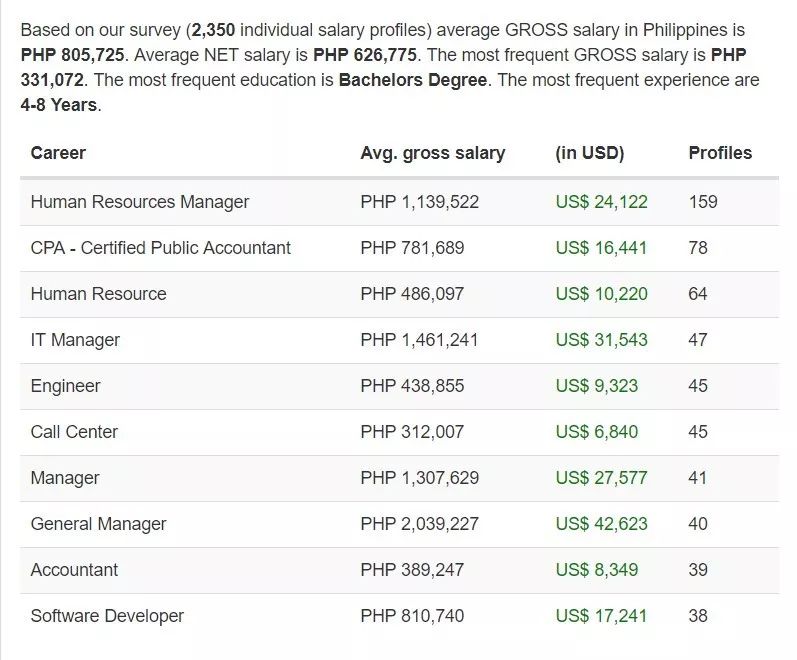
Task: Select the Engineer career entry
Action: pyautogui.click(x=66, y=386)
